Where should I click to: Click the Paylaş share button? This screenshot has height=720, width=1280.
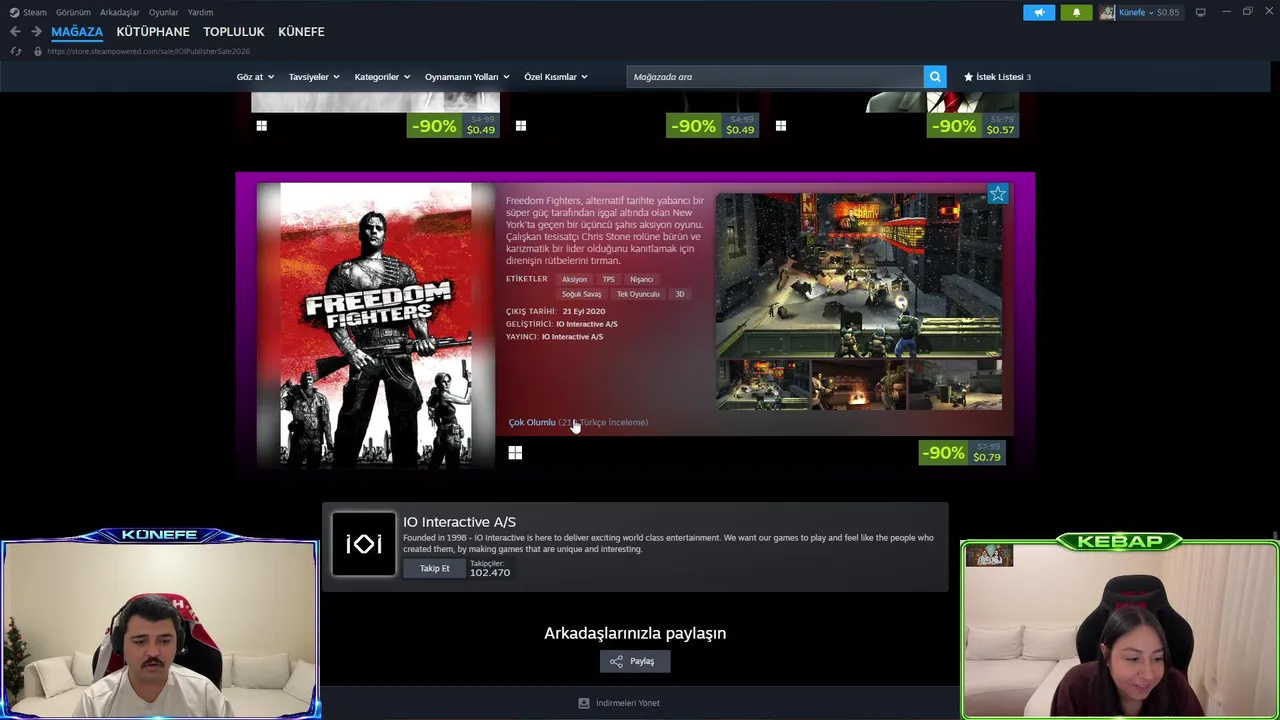pyautogui.click(x=634, y=661)
